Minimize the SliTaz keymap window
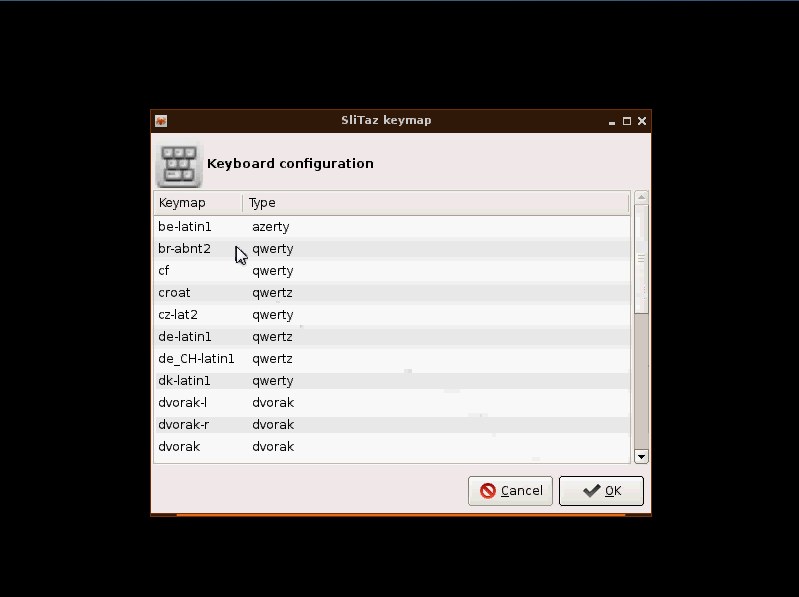Image resolution: width=799 pixels, height=597 pixels. [611, 121]
